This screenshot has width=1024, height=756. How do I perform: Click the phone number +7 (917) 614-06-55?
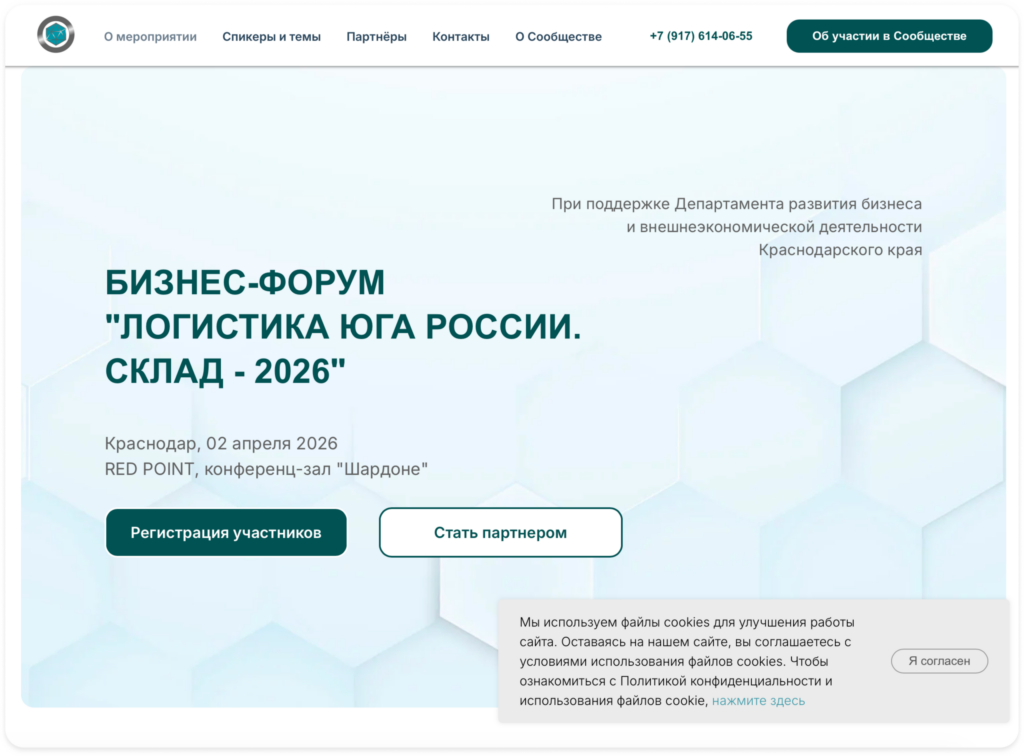701,36
